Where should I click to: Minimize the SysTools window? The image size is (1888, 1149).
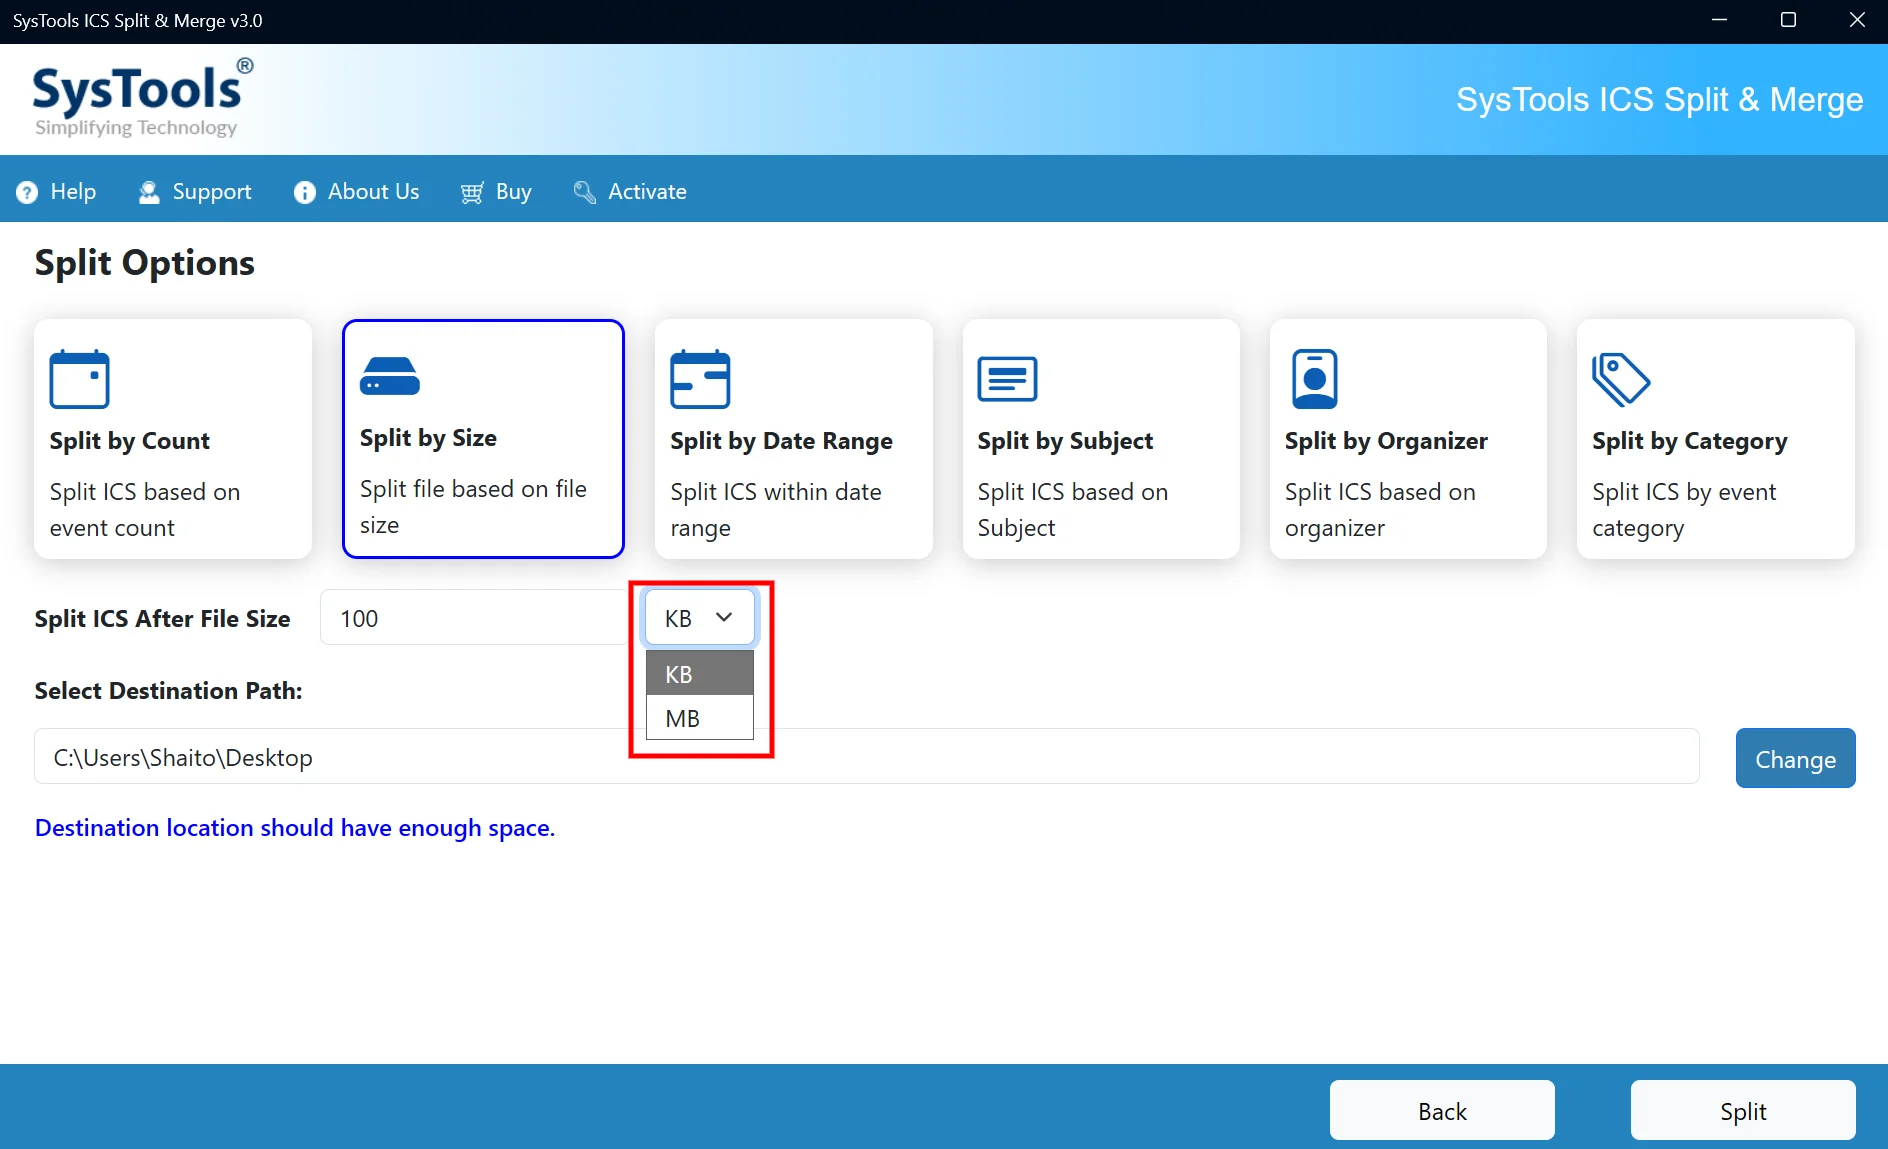pyautogui.click(x=1720, y=20)
